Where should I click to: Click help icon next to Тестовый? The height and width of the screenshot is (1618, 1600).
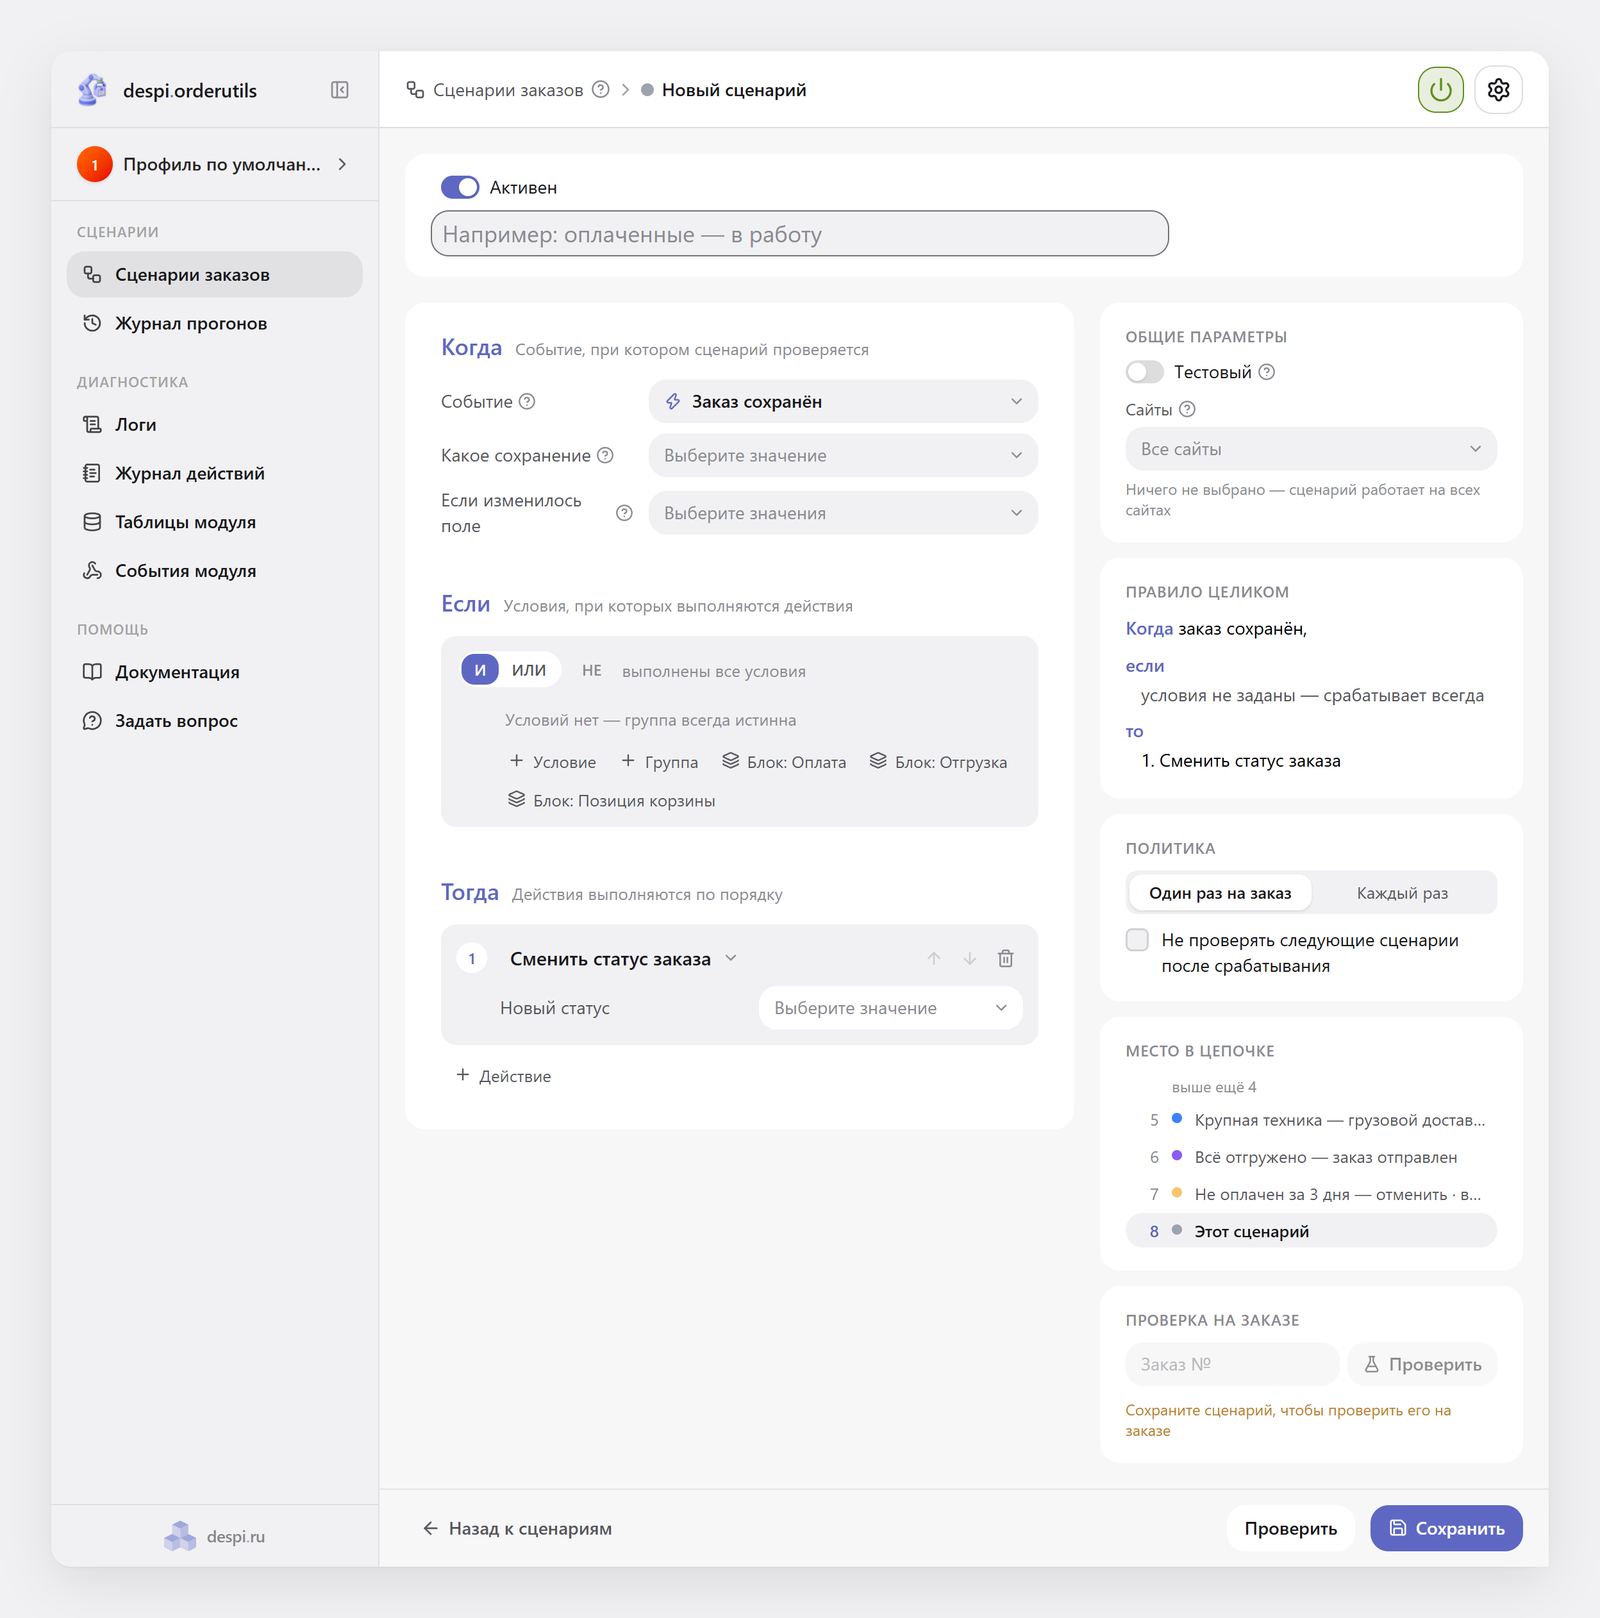pyautogui.click(x=1266, y=372)
